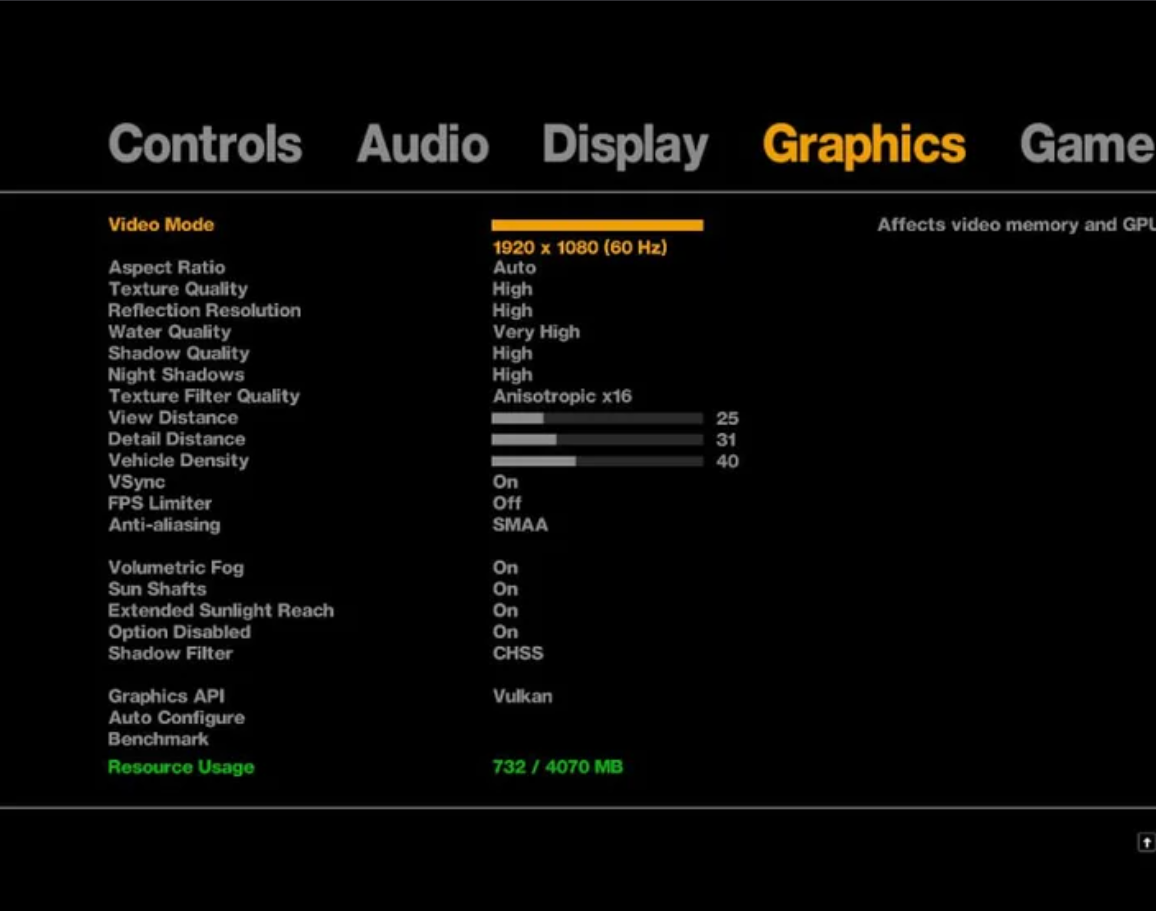This screenshot has height=911, width=1156.
Task: Change the Graphics API Vulkan setting
Action: 522,696
